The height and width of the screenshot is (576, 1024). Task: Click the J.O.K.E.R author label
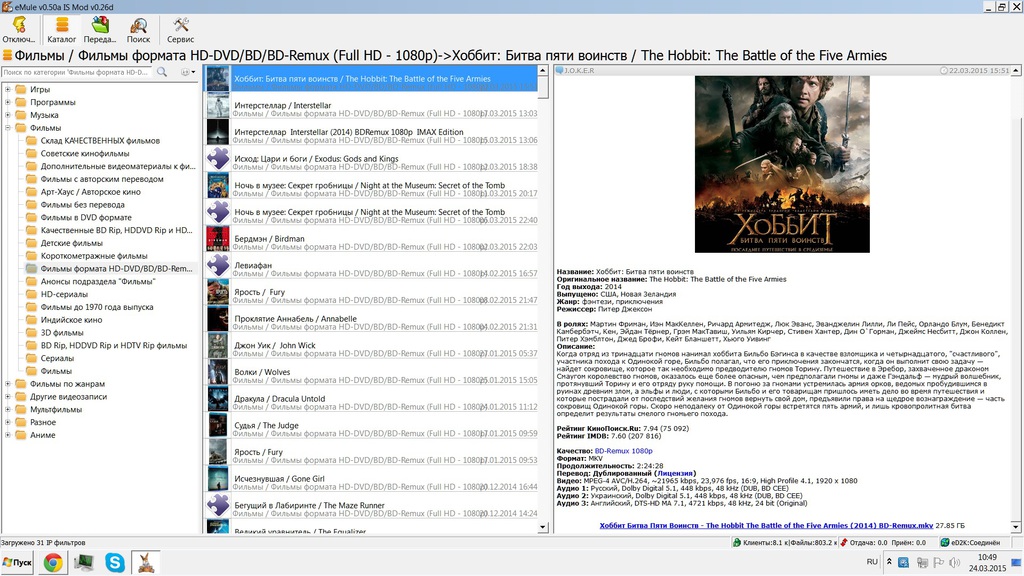(579, 71)
